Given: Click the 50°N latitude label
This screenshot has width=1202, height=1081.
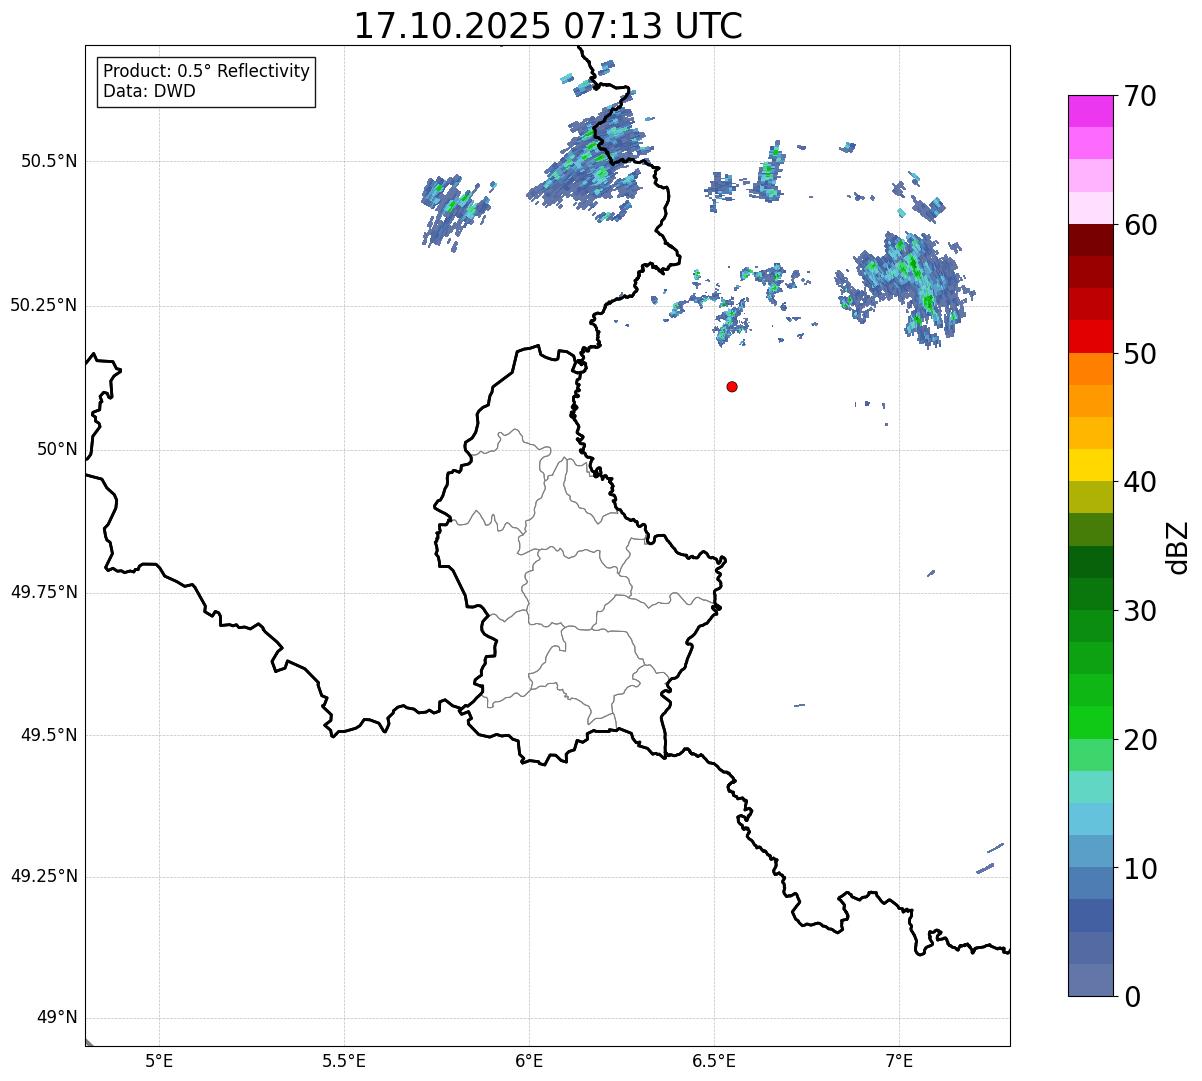Looking at the screenshot, I should 57,449.
